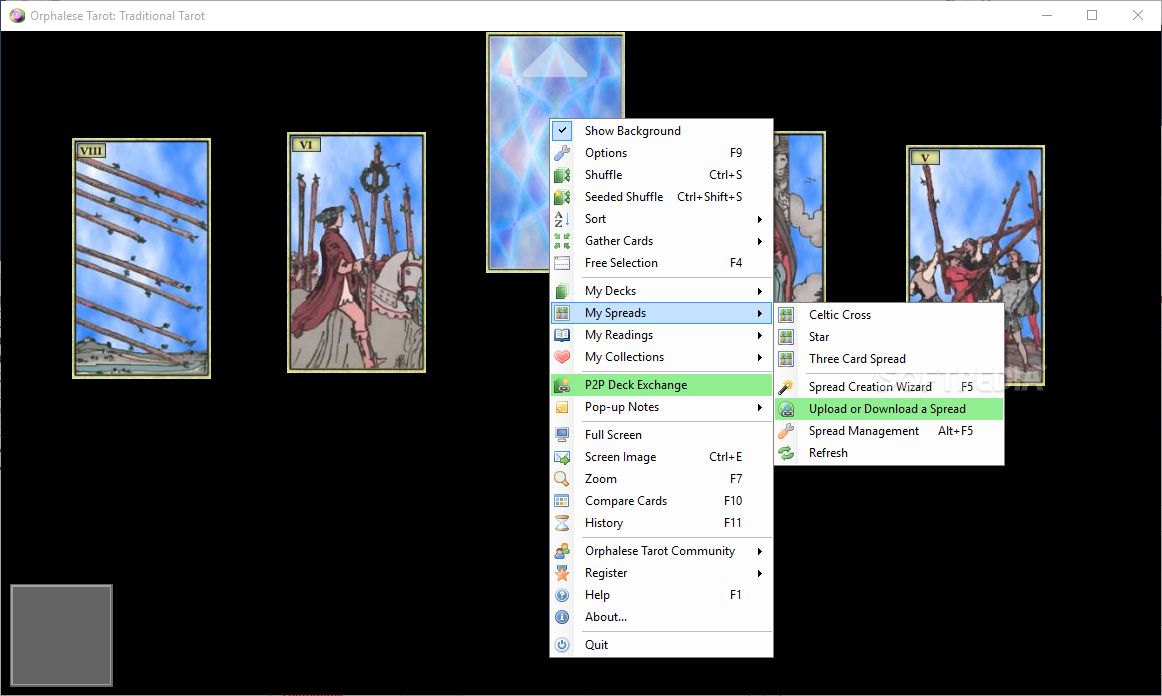Click the Free Selection icon
Viewport: 1162px width, 696px height.
tap(562, 263)
